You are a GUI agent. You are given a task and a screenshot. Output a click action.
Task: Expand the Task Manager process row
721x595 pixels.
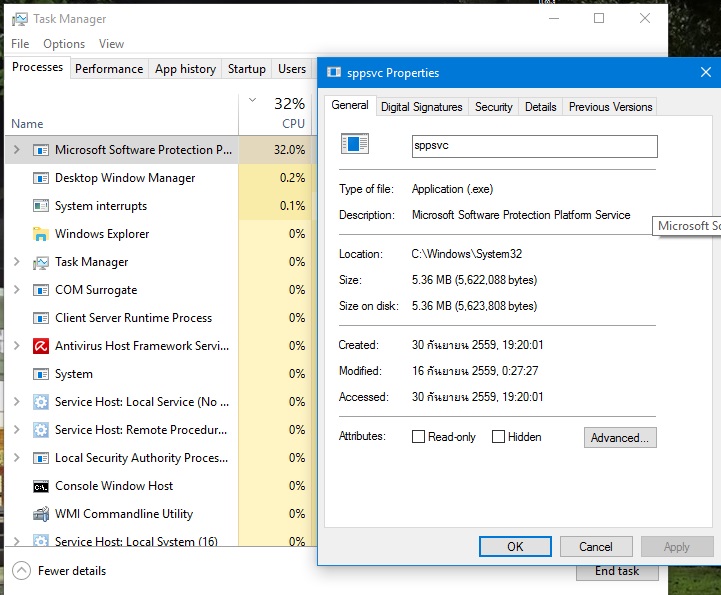click(x=17, y=262)
